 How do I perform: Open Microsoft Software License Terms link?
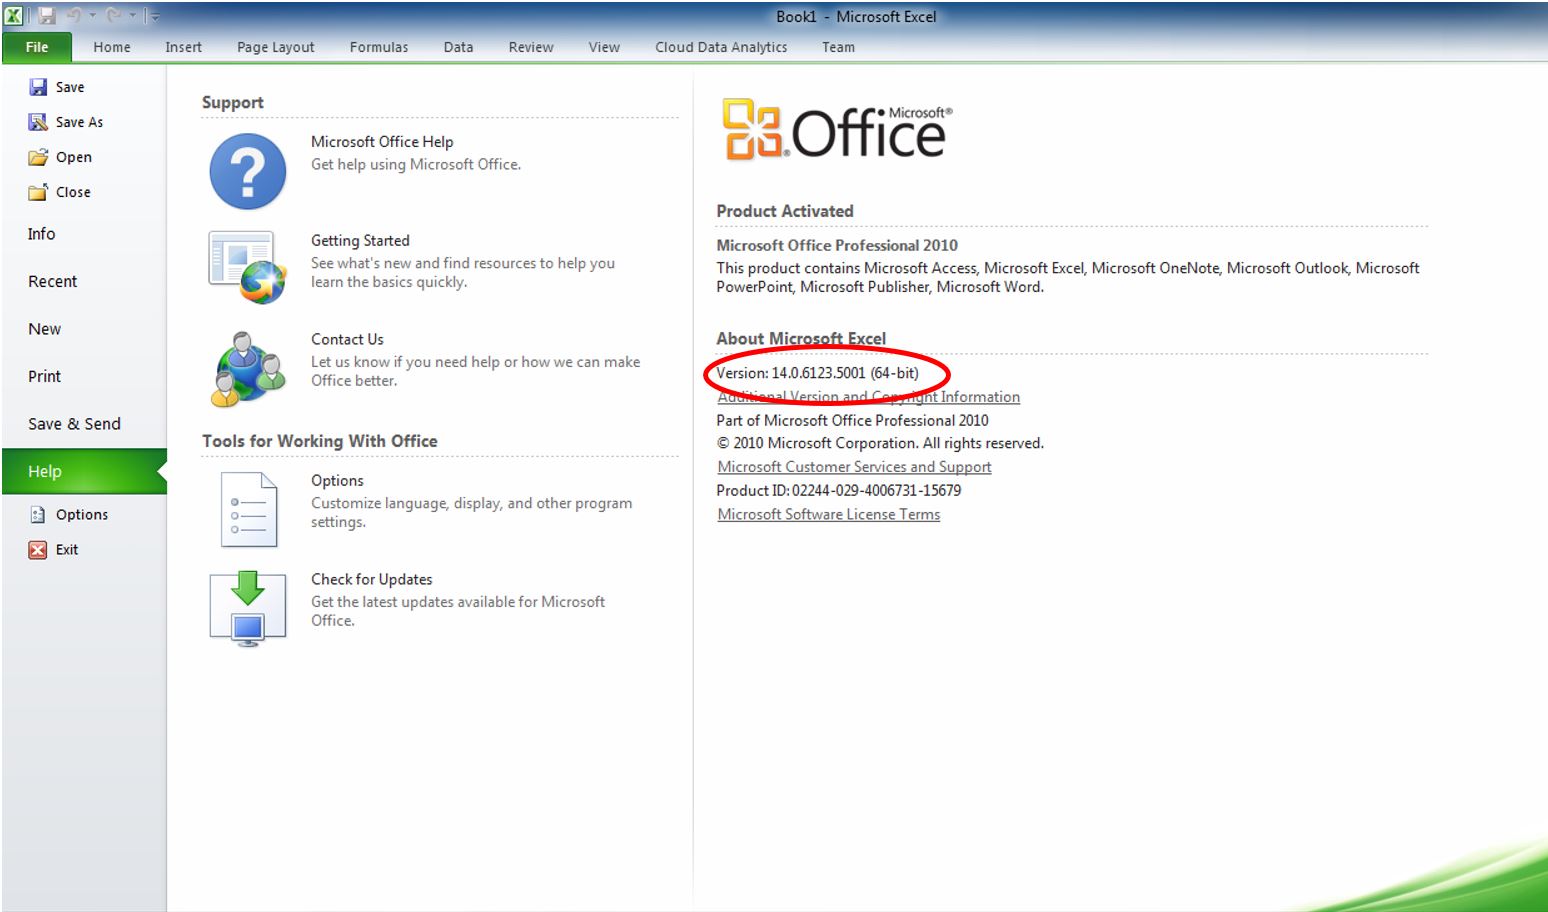[828, 514]
